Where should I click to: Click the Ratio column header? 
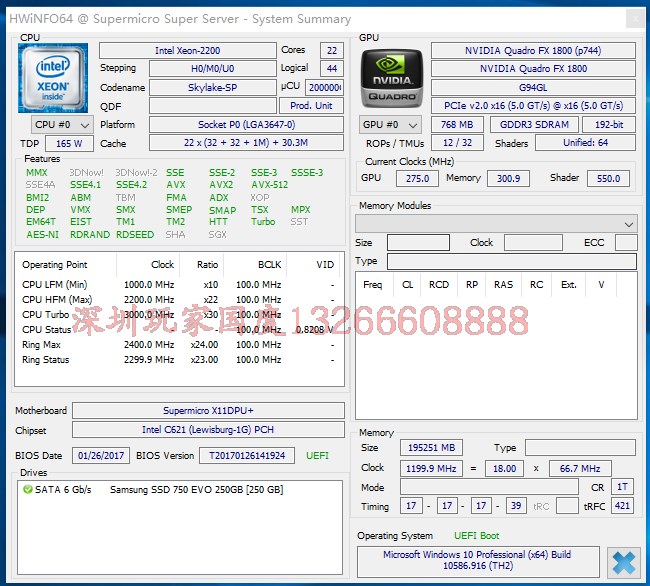tap(202, 265)
